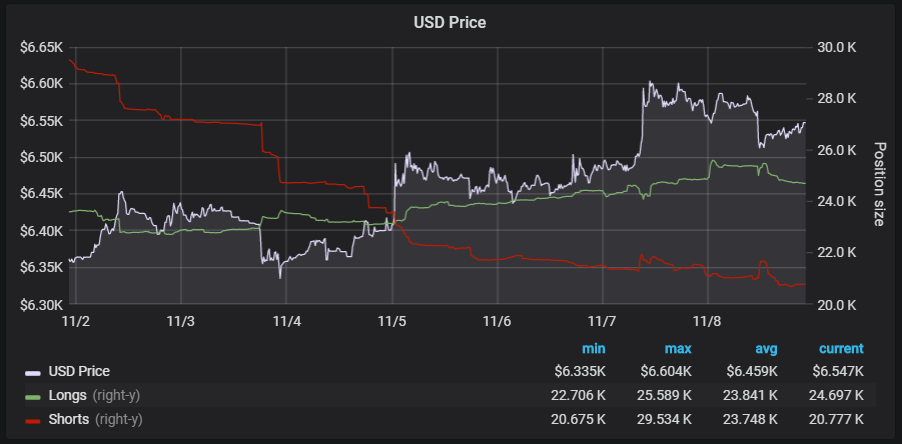
Task: Open the green Longs legend color swatch
Action: tap(34, 396)
